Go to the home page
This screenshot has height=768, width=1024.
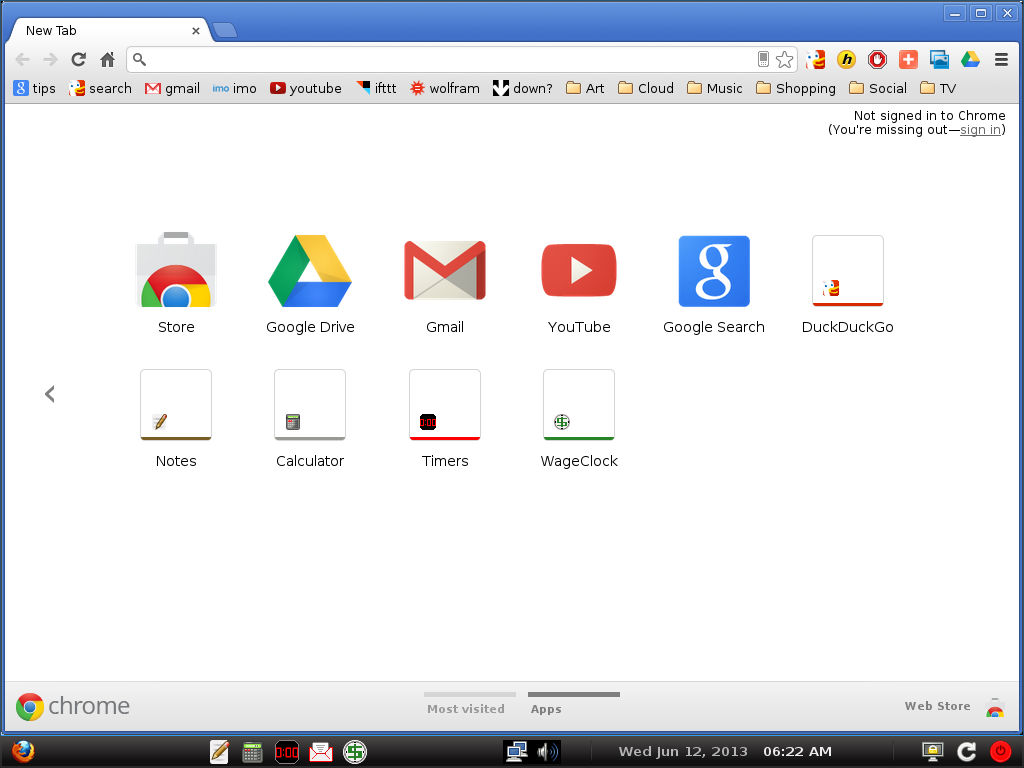(x=107, y=59)
